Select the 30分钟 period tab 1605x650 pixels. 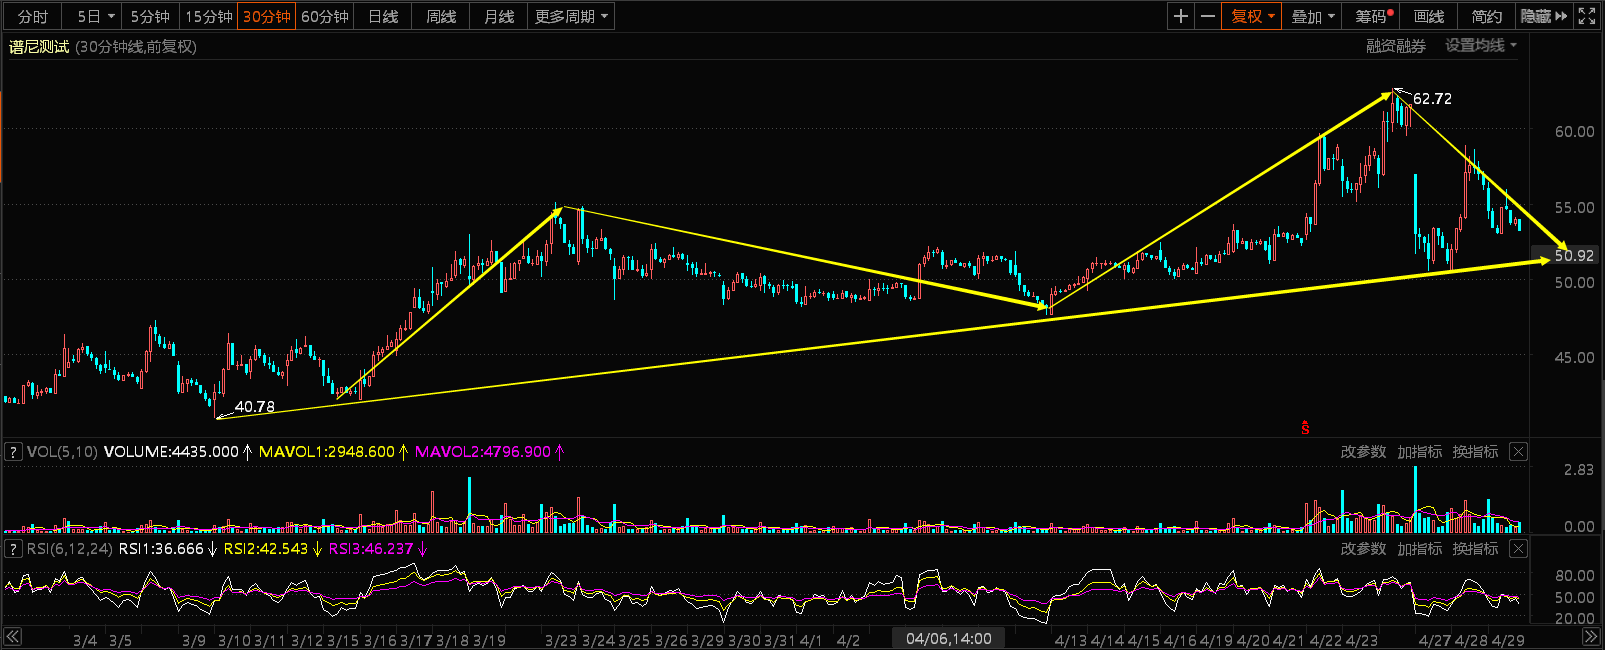point(266,16)
